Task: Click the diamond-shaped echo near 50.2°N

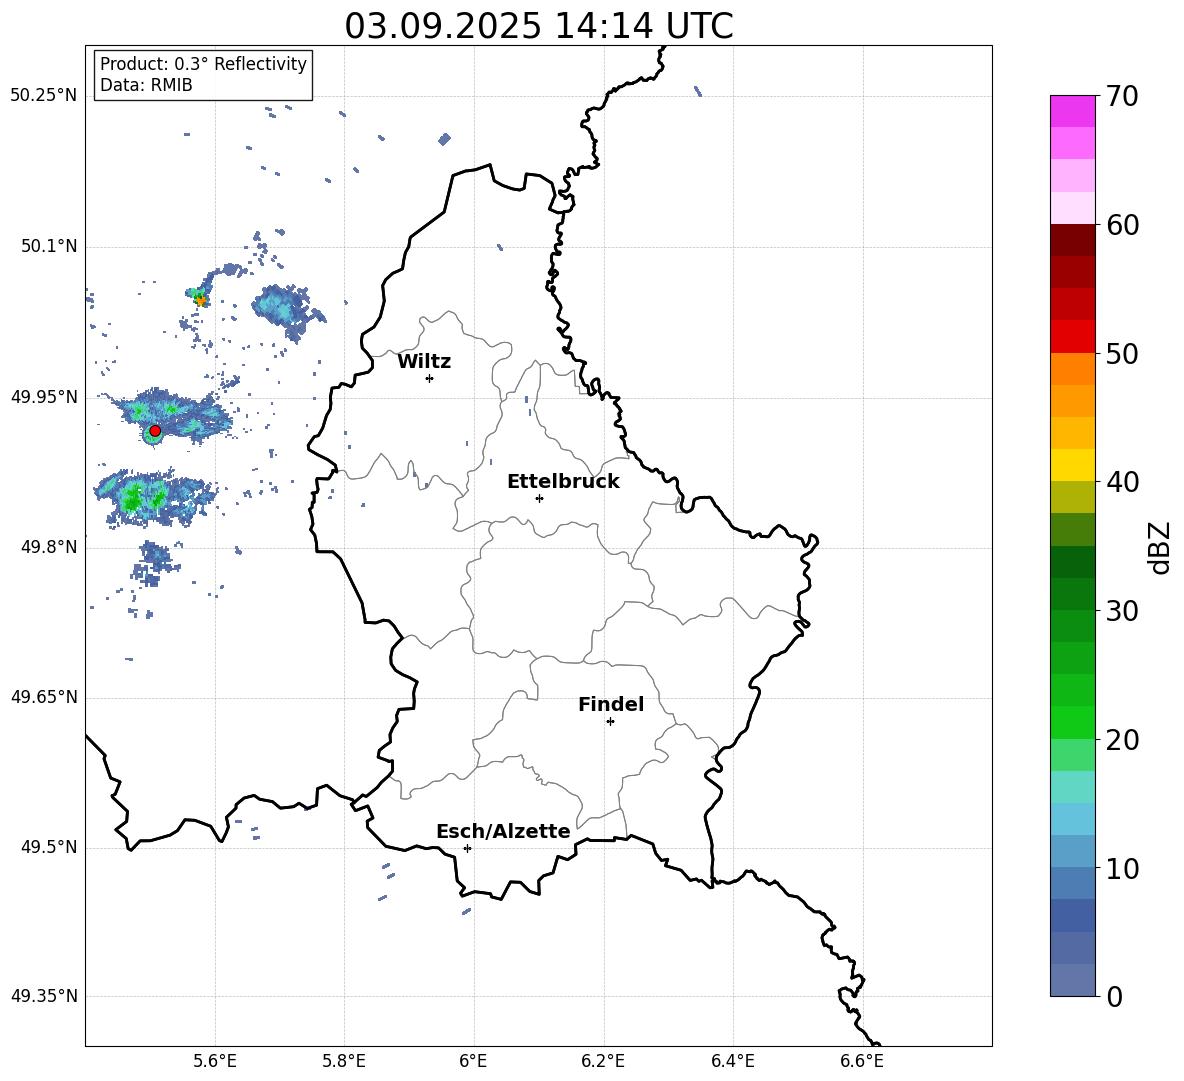Action: 444,139
